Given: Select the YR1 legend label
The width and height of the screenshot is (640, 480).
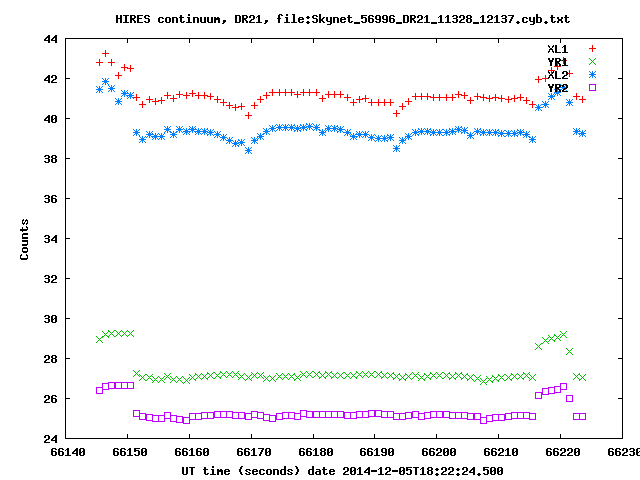Looking at the screenshot, I should pyautogui.click(x=558, y=62).
